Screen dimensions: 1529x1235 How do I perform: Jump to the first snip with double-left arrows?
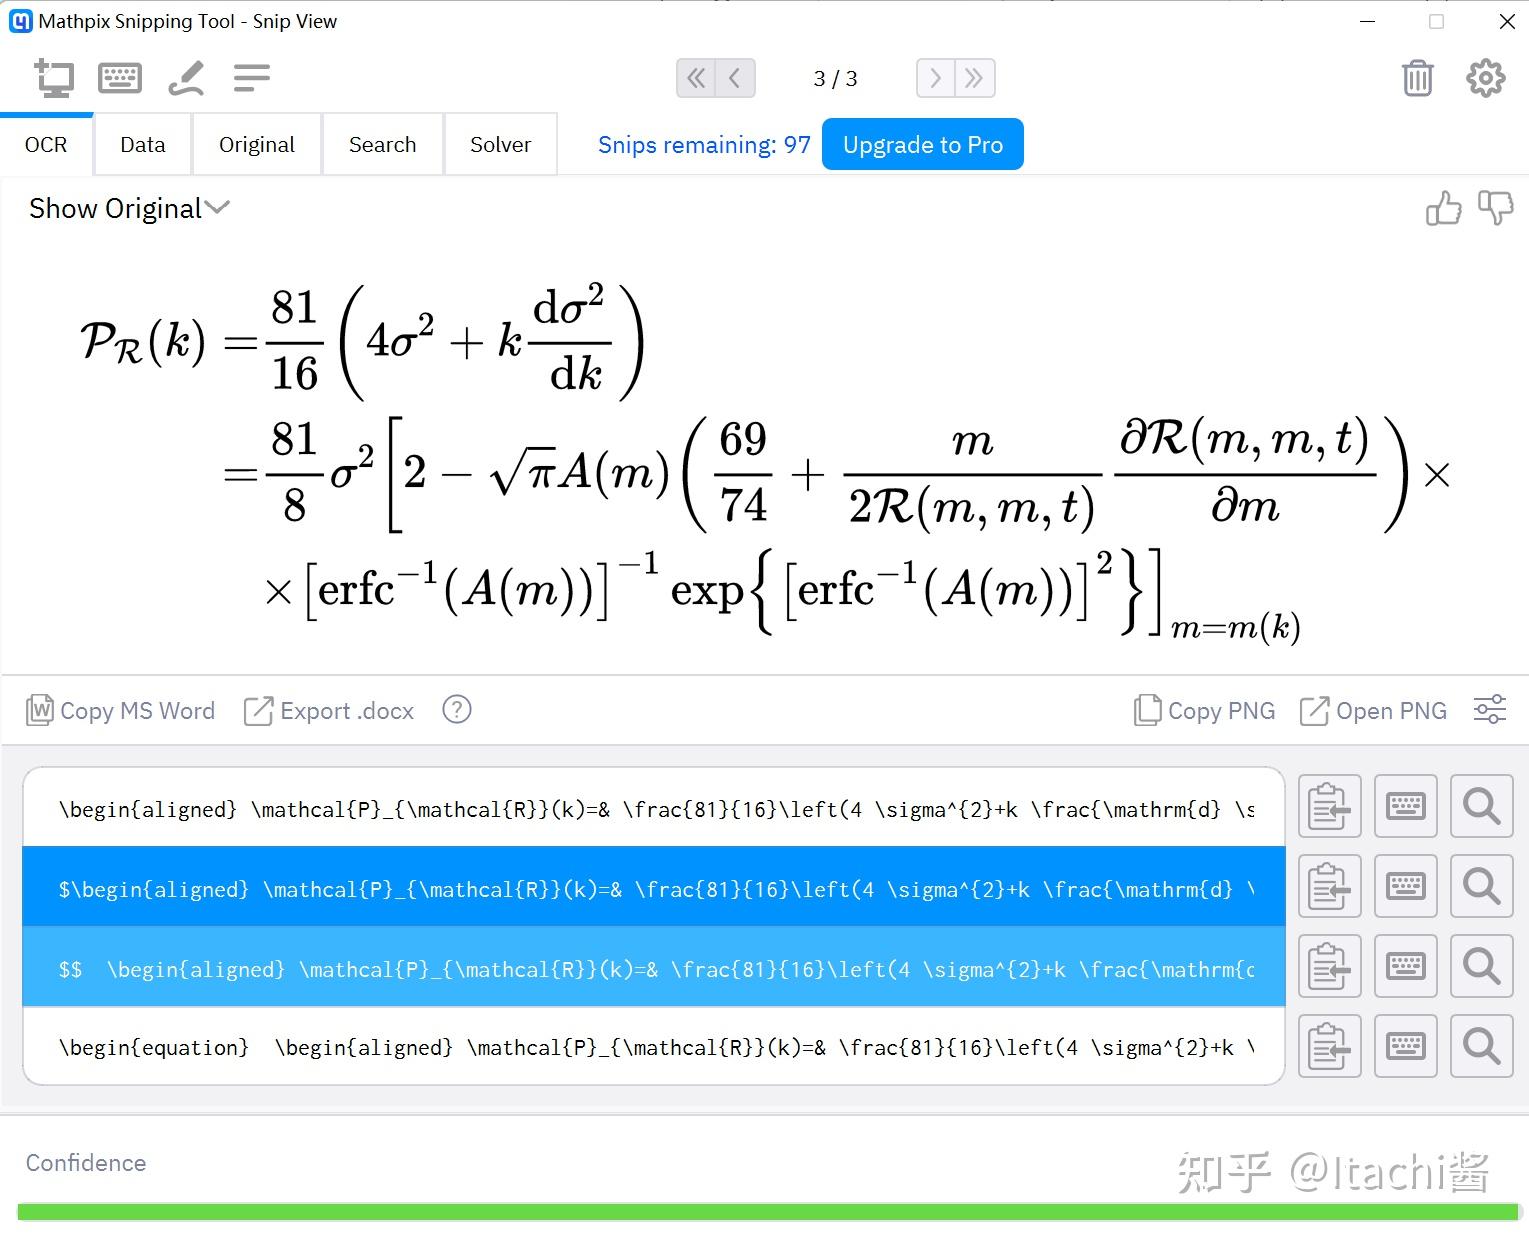(697, 78)
